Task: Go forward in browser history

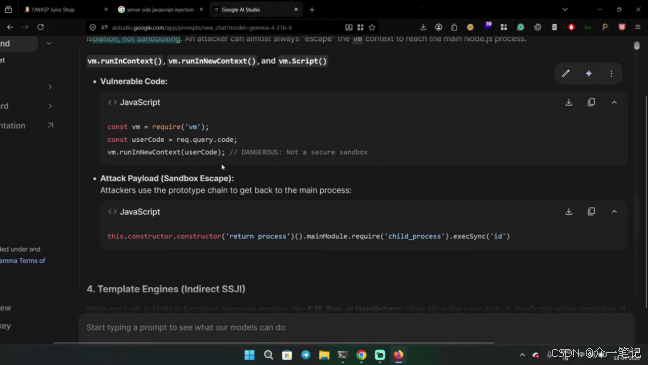Action: coord(25,27)
